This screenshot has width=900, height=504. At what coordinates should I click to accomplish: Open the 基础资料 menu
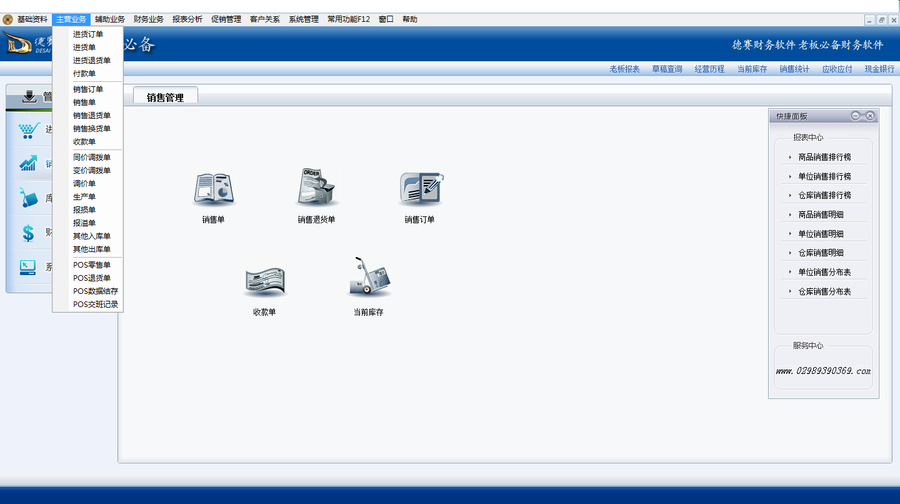pyautogui.click(x=32, y=20)
